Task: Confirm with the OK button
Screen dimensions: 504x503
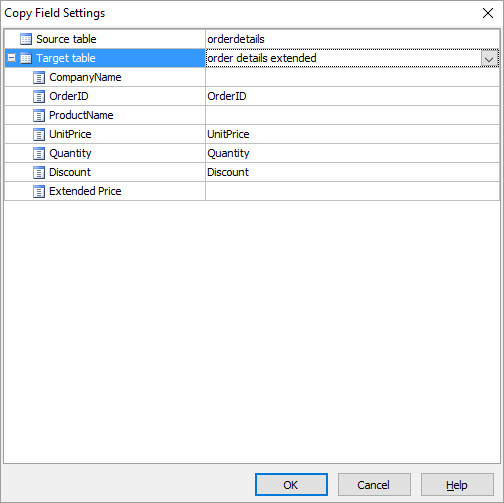Action: (x=291, y=485)
